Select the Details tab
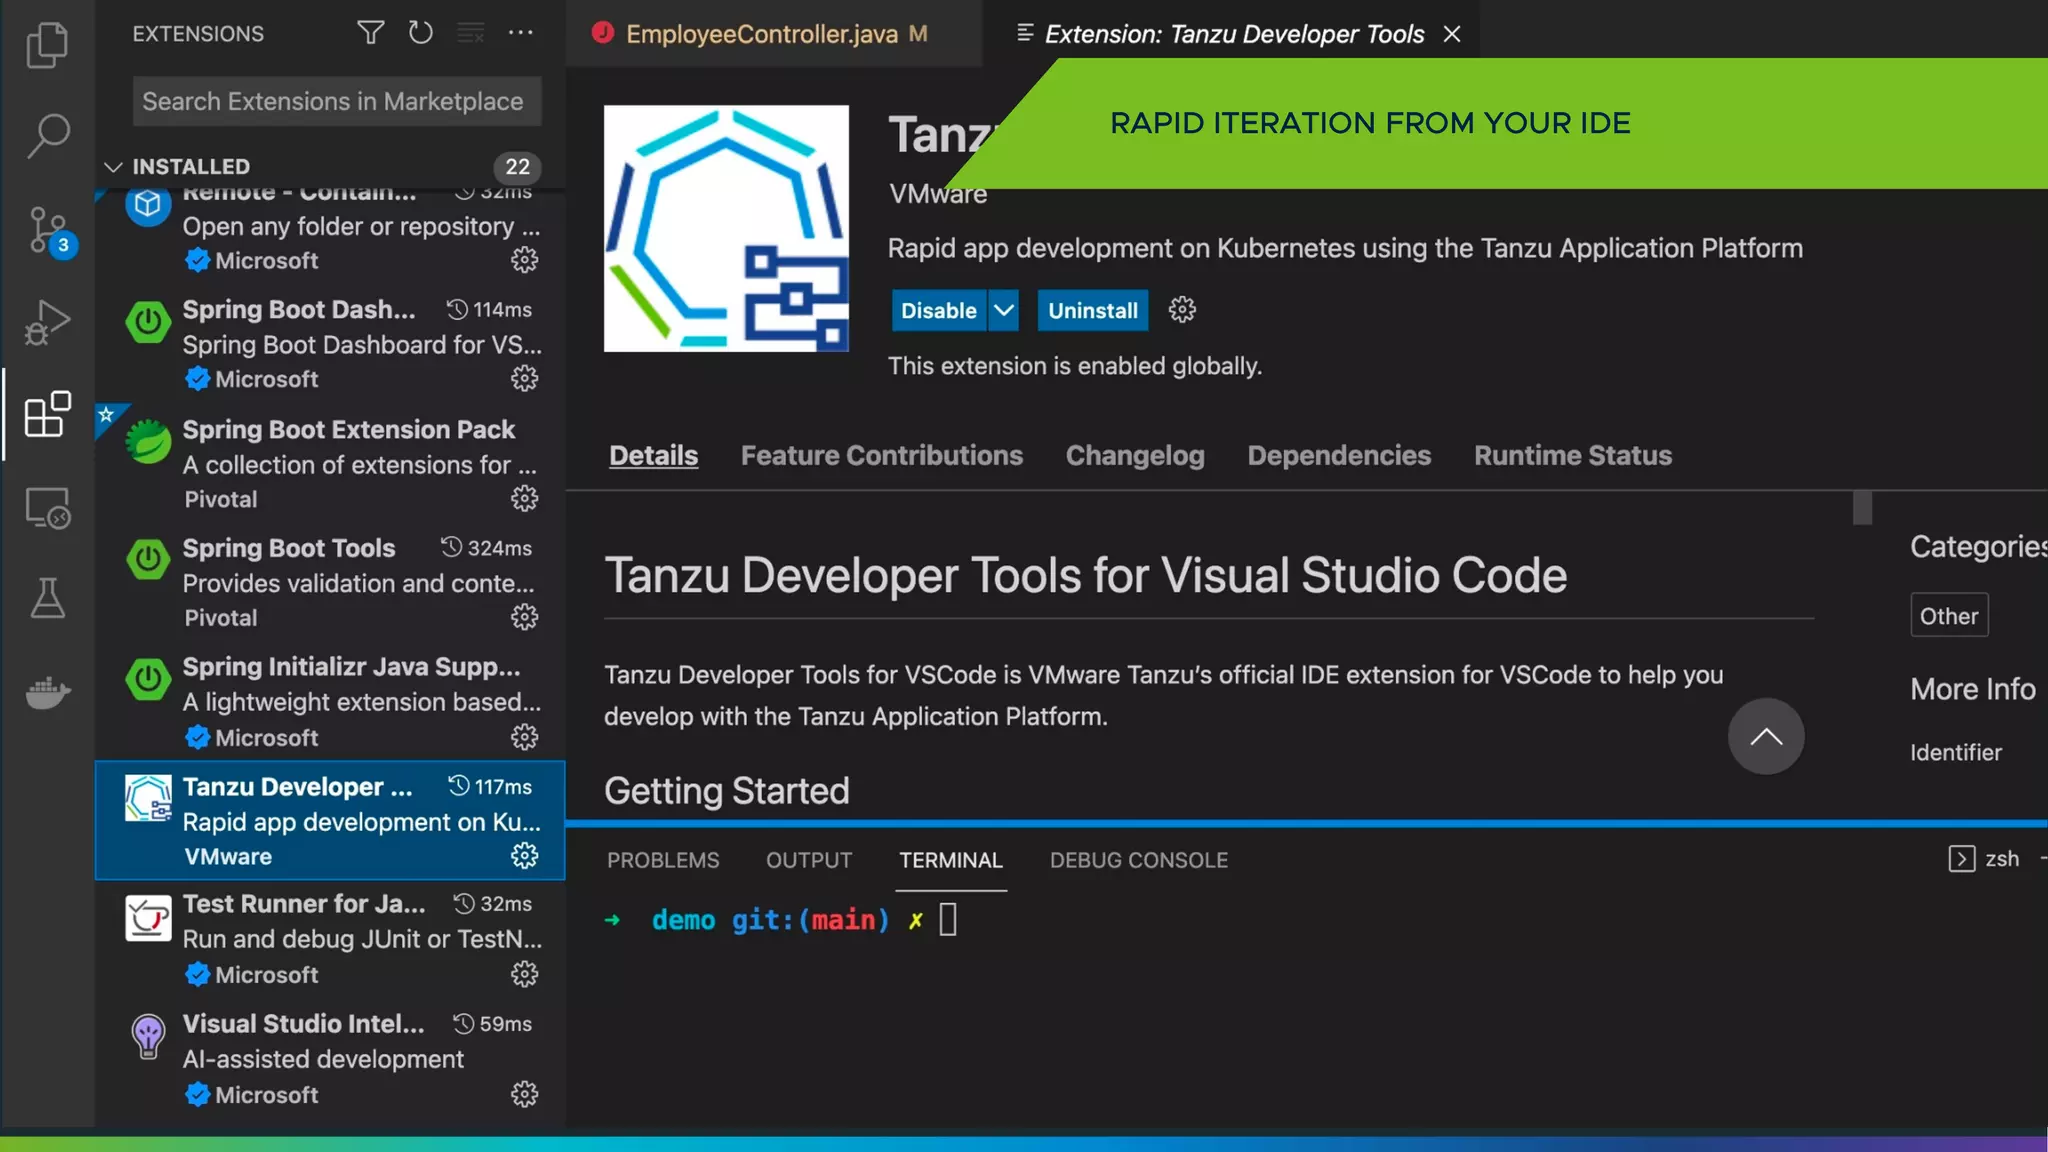Screen dimensions: 2048x1152 pyautogui.click(x=654, y=456)
